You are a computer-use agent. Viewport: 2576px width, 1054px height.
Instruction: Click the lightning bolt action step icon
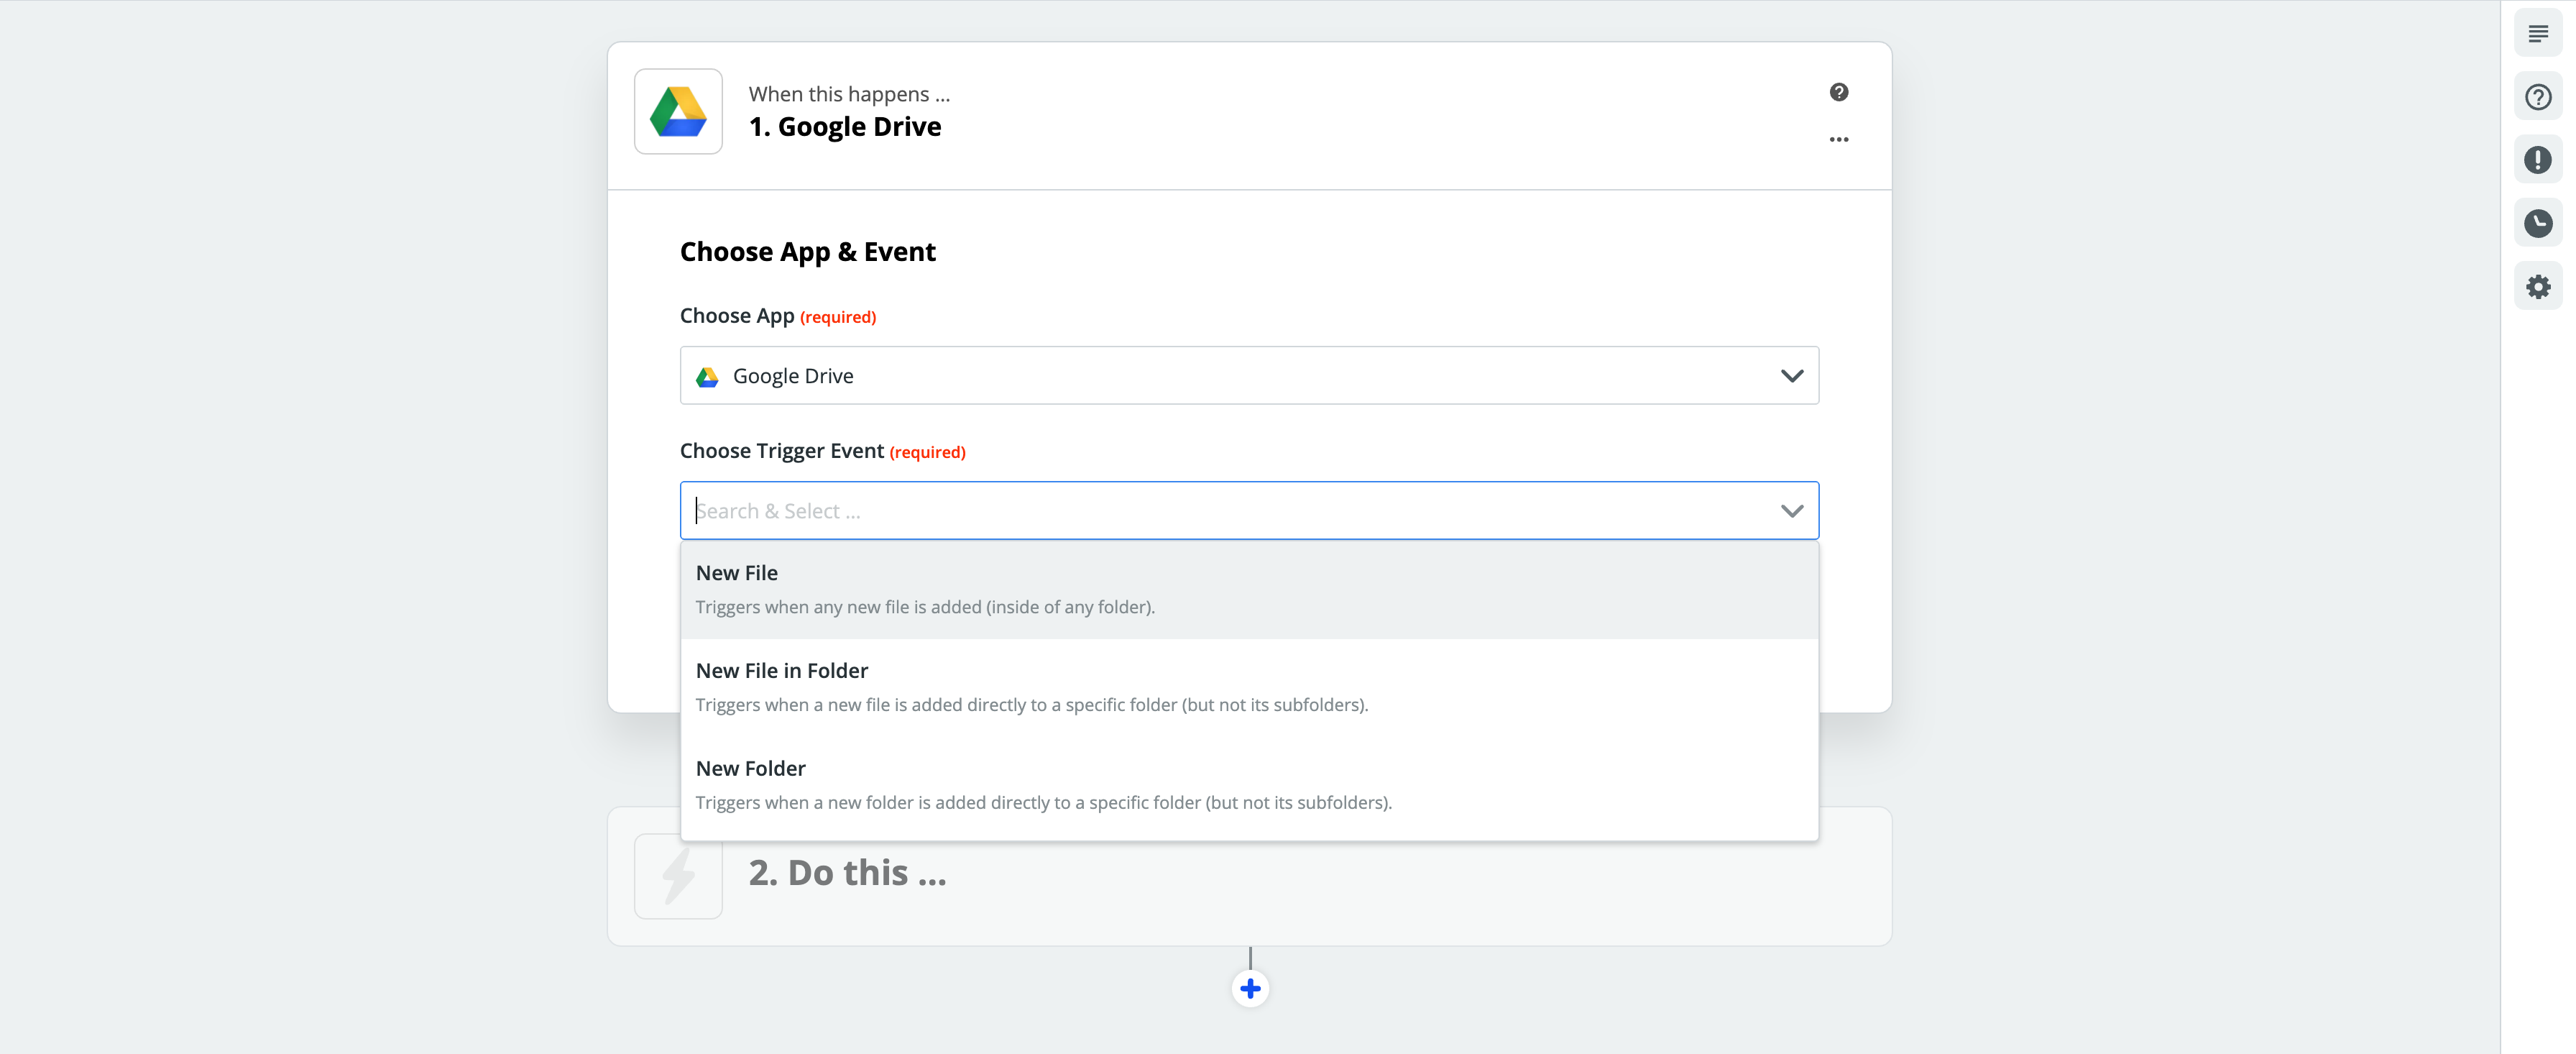(x=678, y=876)
